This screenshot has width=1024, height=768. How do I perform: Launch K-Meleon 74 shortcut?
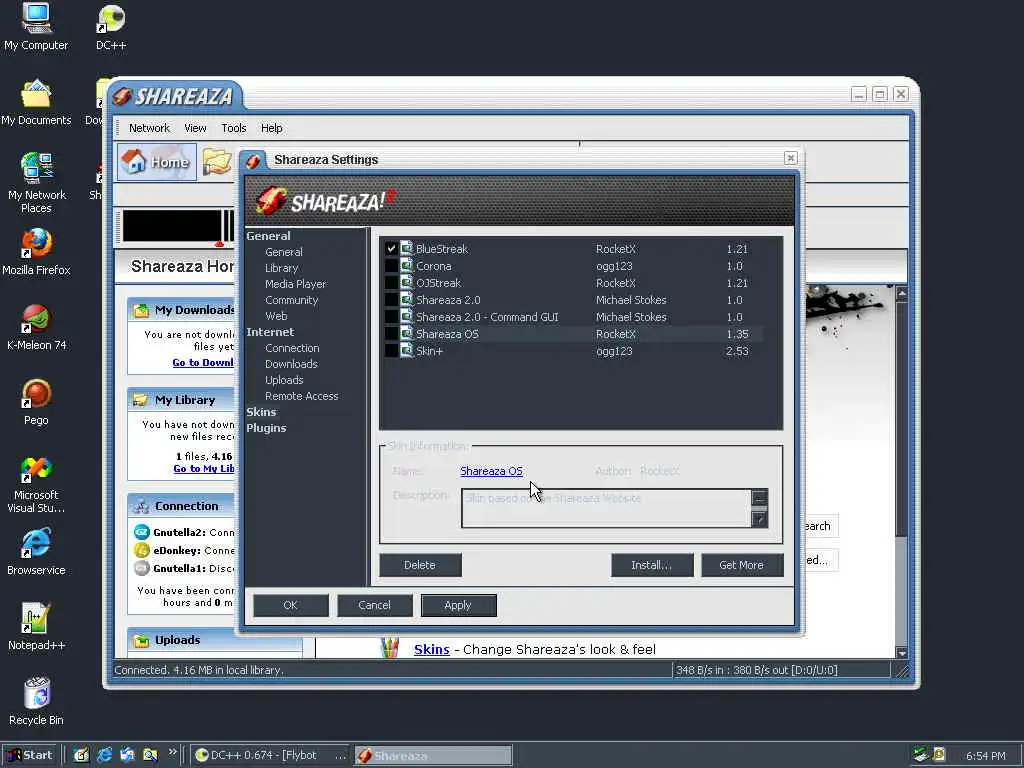coord(36,327)
